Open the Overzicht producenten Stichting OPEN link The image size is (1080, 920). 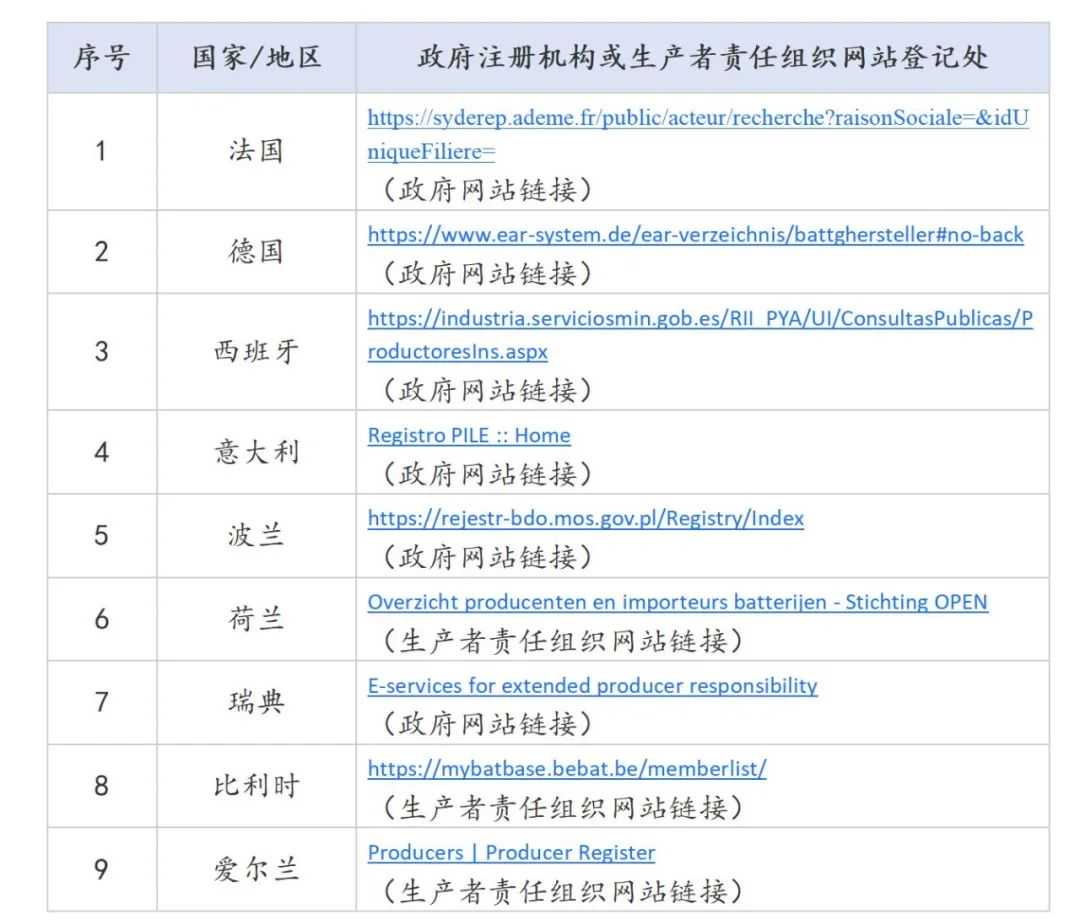point(677,603)
